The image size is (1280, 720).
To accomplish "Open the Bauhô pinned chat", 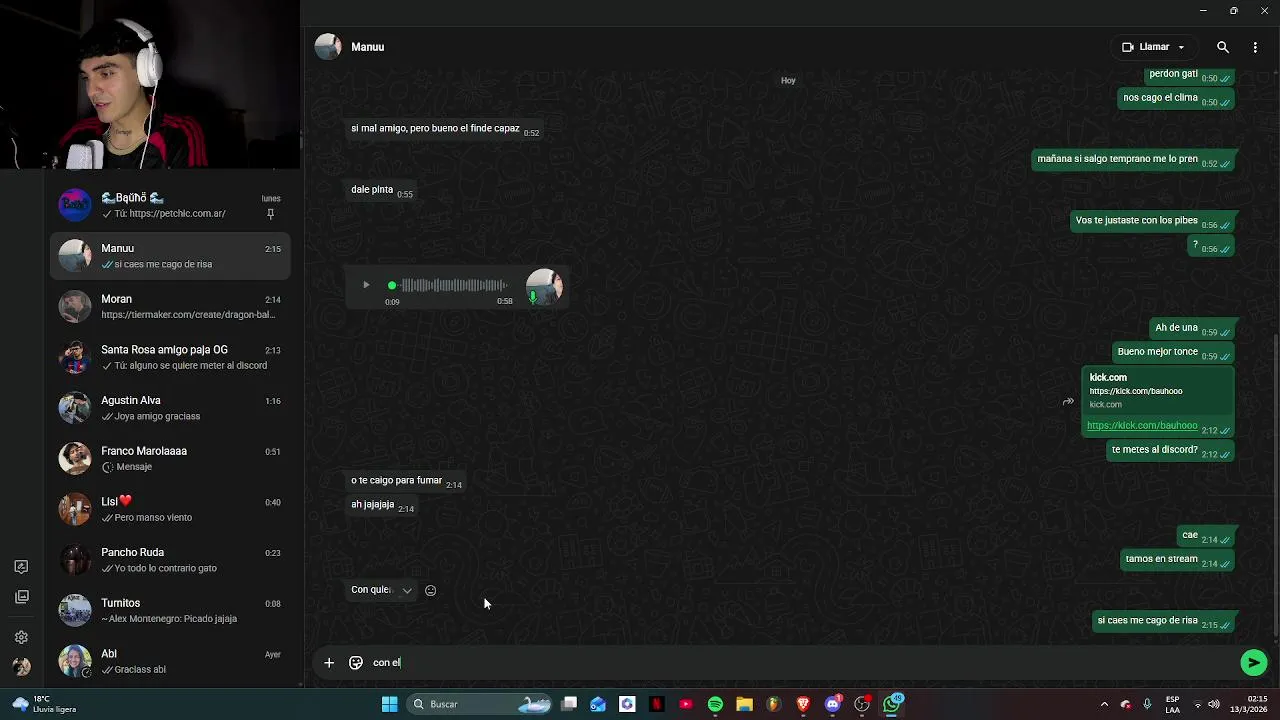I will tap(170, 205).
